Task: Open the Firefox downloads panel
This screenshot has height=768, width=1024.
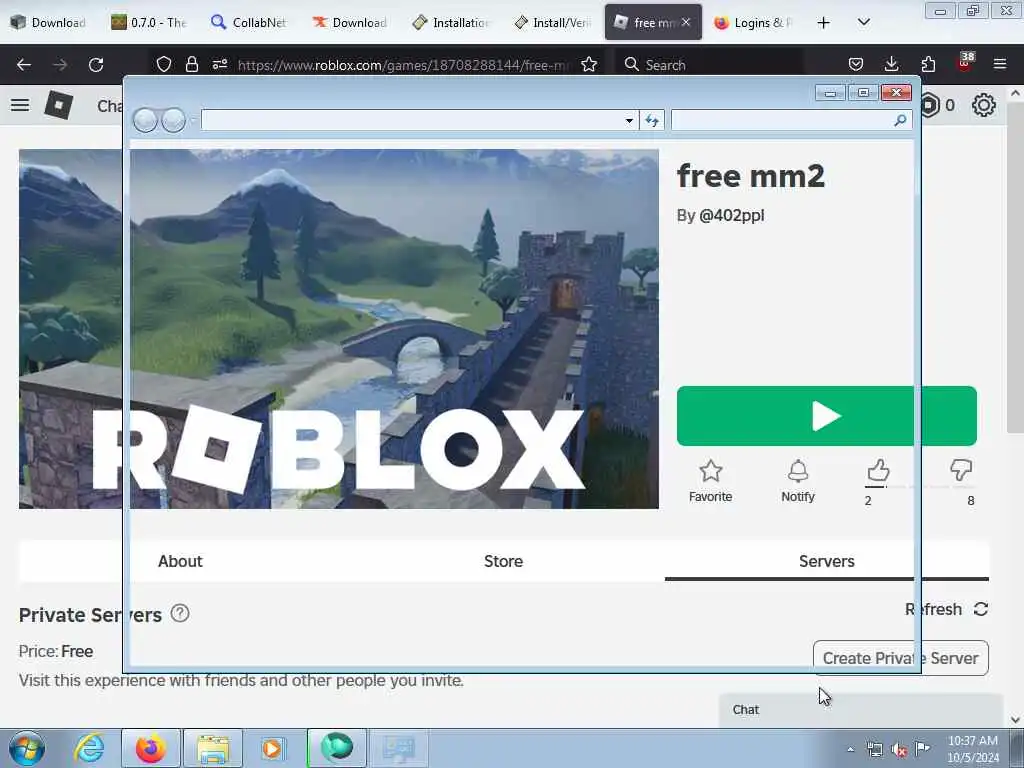Action: pos(891,64)
